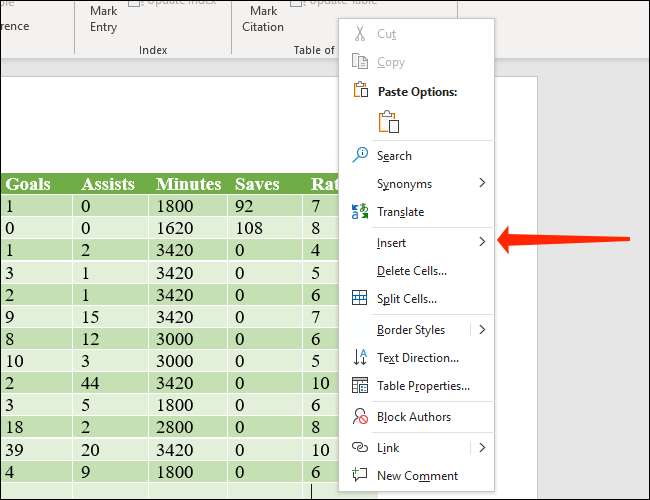
Task: Click the Text Direction icon
Action: tap(361, 357)
